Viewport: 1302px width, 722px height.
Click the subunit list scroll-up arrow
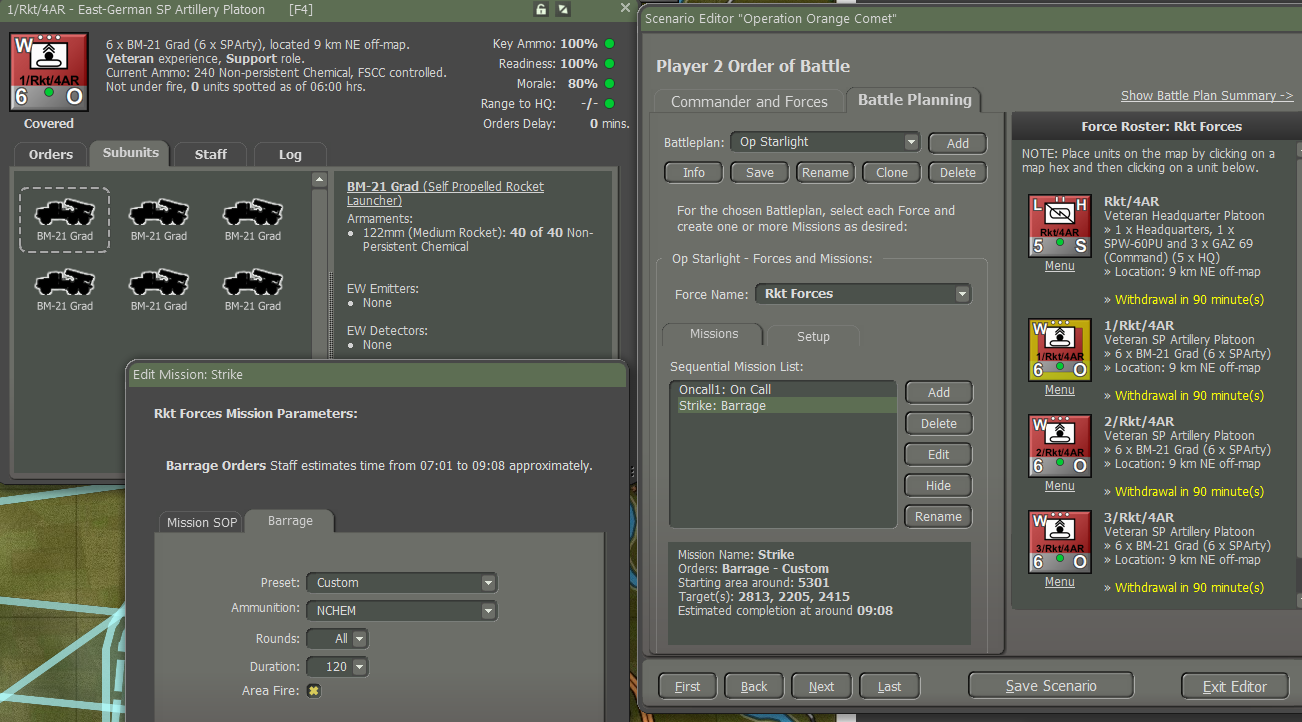tap(319, 180)
